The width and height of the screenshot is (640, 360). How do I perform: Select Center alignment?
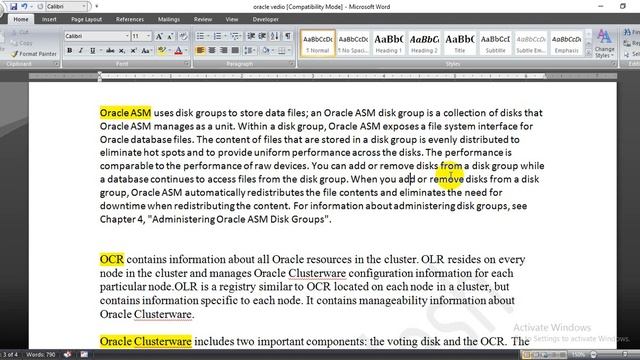212,51
